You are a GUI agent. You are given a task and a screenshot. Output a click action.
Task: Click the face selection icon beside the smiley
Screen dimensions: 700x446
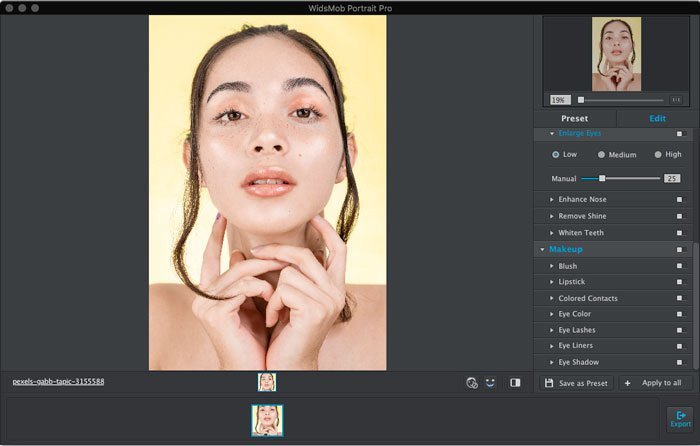tap(471, 382)
